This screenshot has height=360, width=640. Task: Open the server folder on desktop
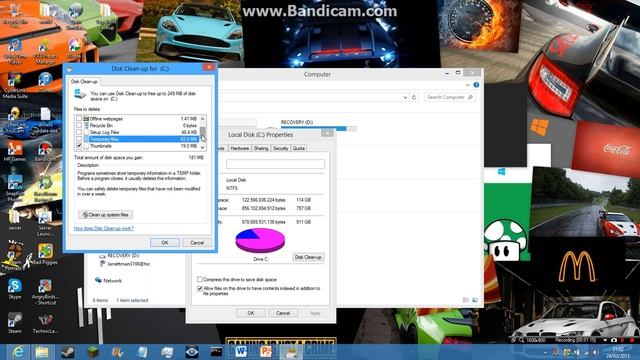tap(15, 220)
